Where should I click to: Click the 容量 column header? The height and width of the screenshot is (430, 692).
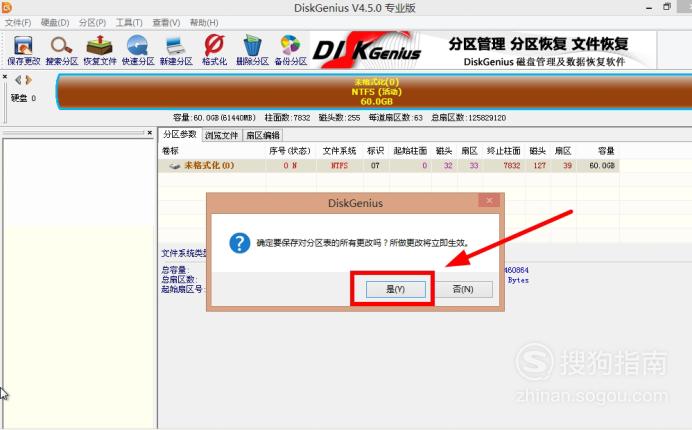pyautogui.click(x=606, y=151)
